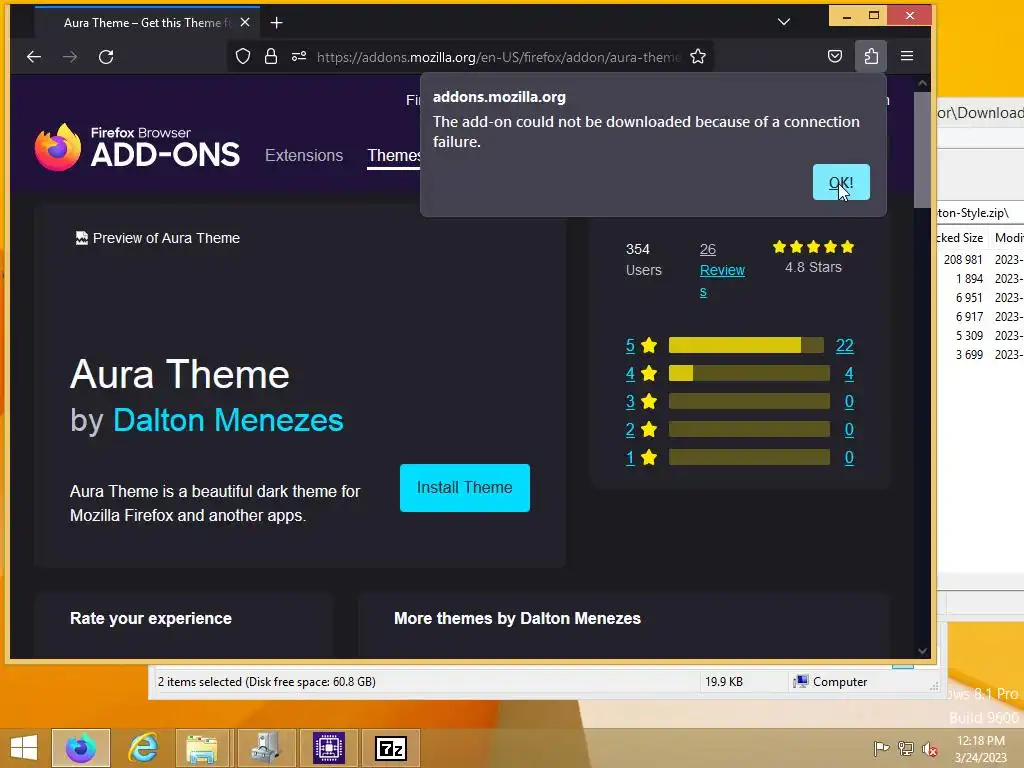Click the five-star rating progress bar

[x=746, y=345]
